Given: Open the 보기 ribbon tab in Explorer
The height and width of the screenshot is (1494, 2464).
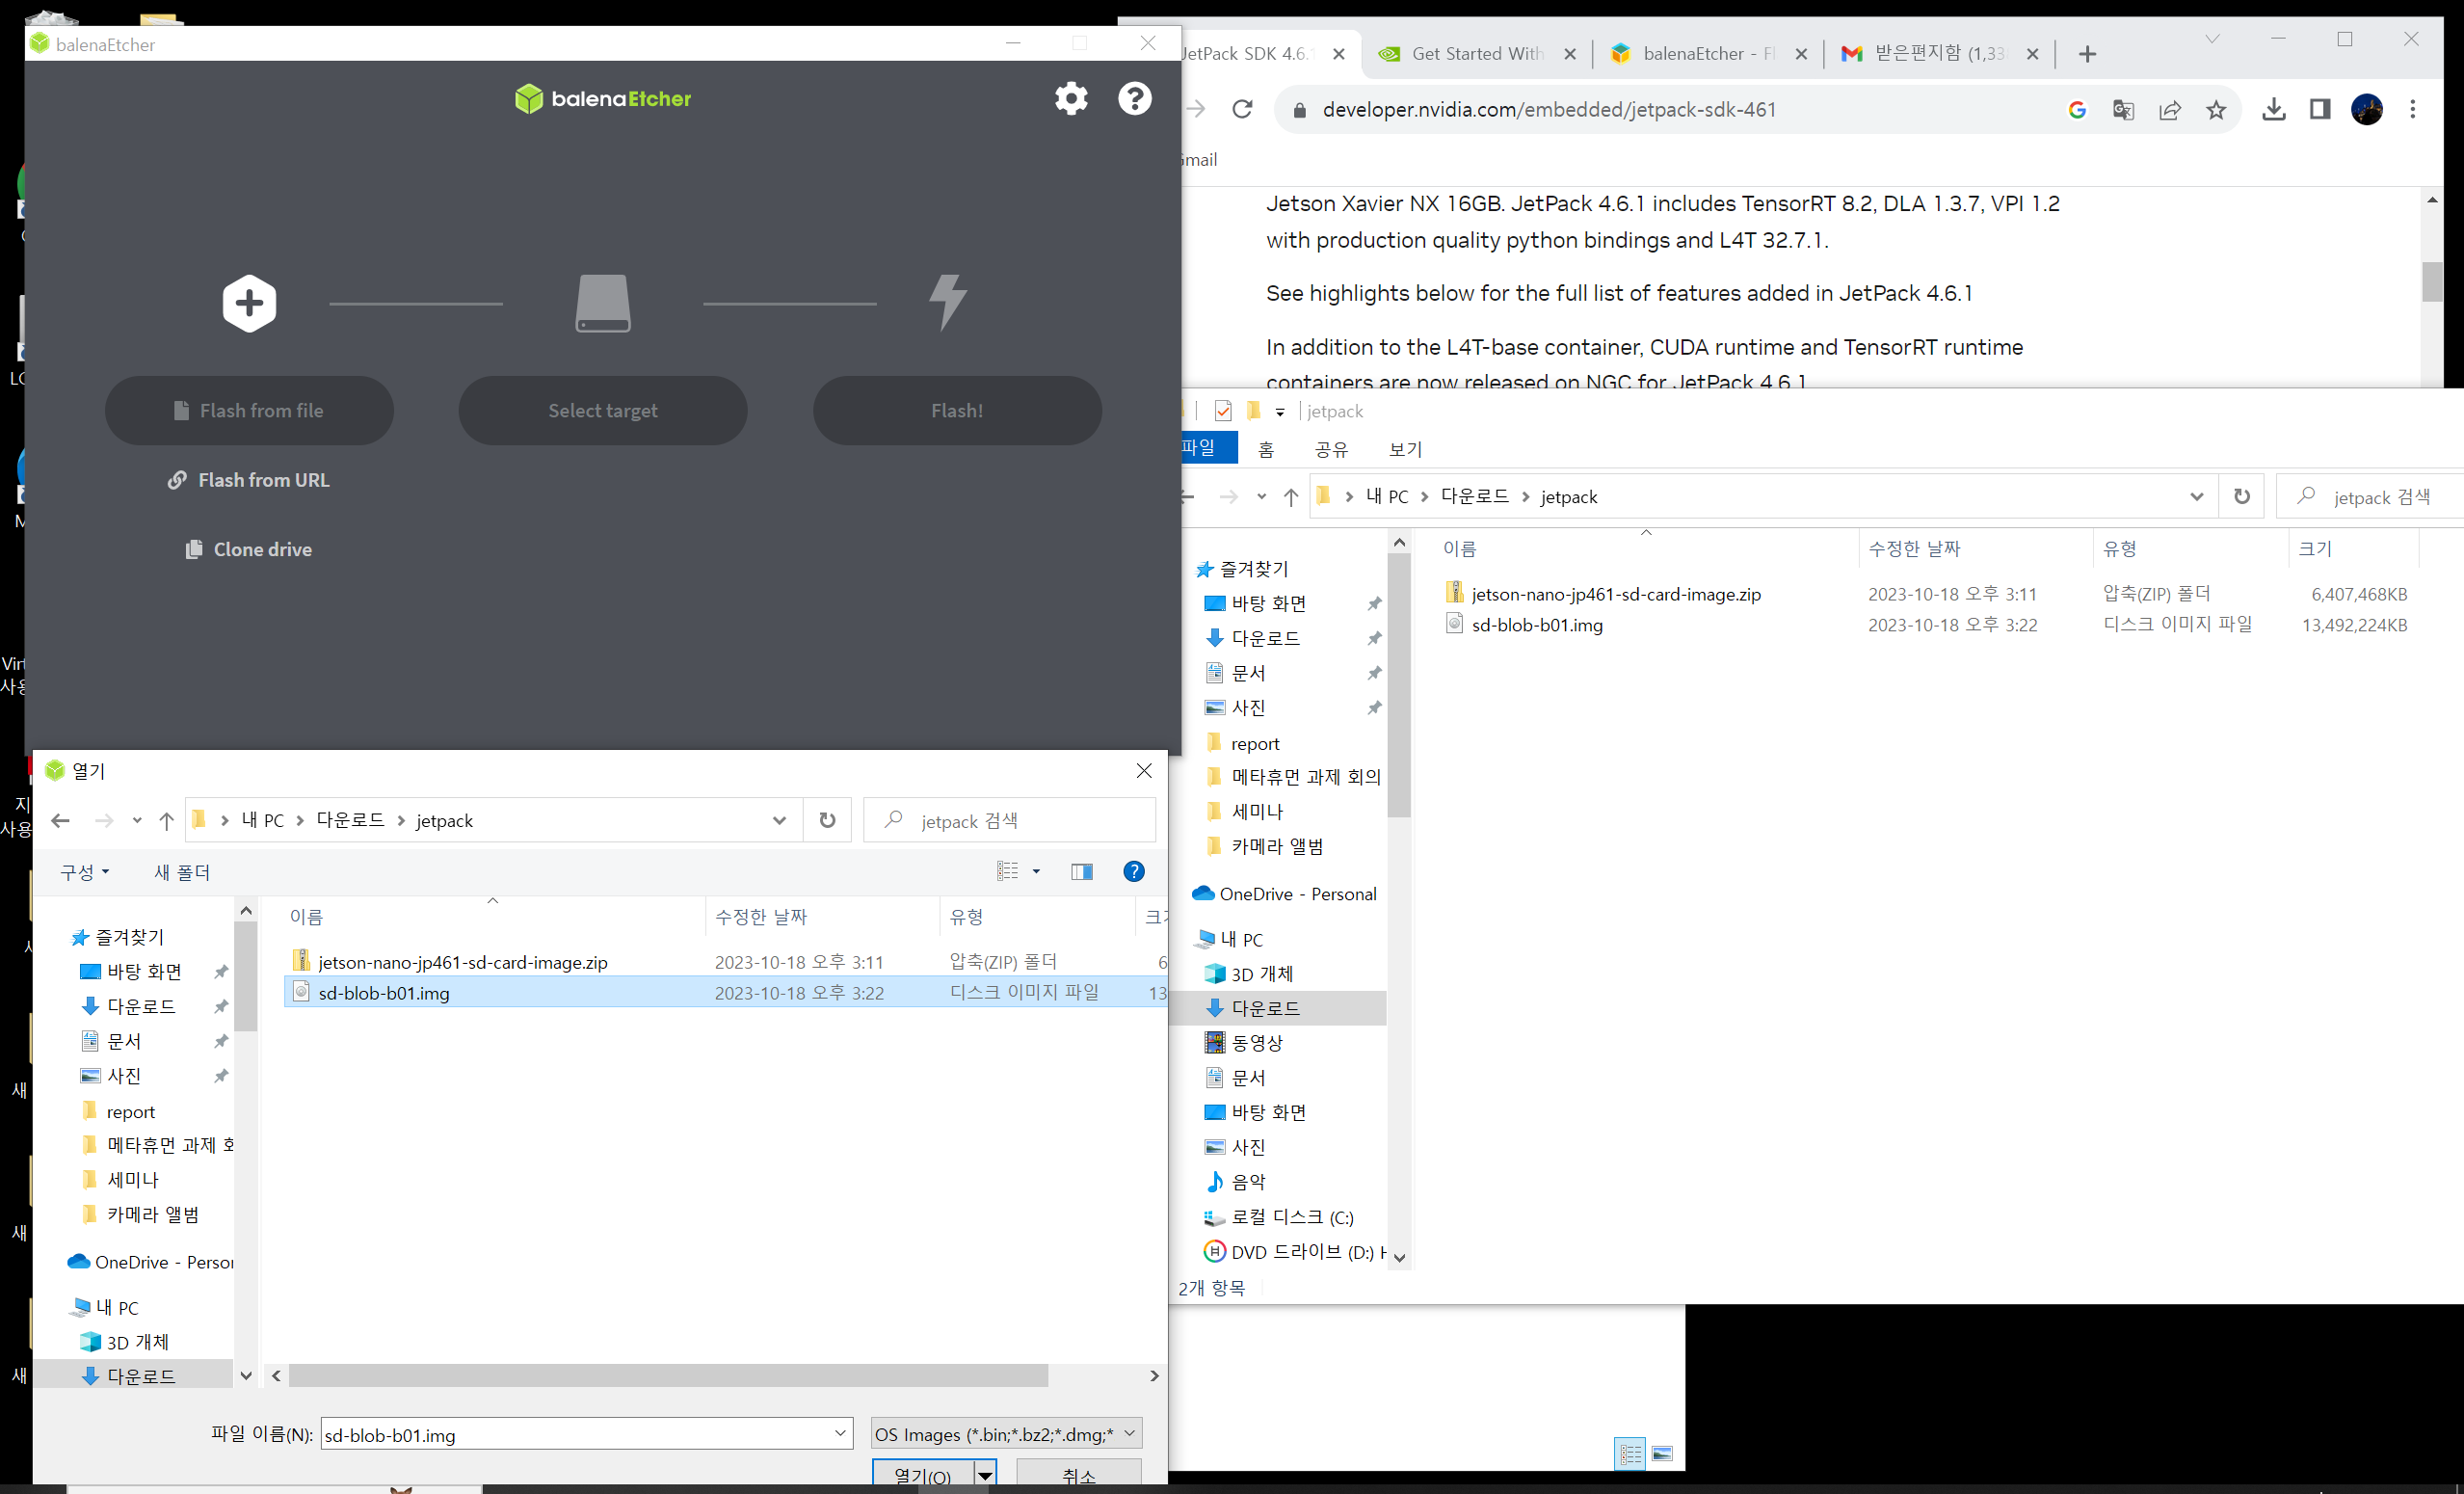Looking at the screenshot, I should (1405, 449).
